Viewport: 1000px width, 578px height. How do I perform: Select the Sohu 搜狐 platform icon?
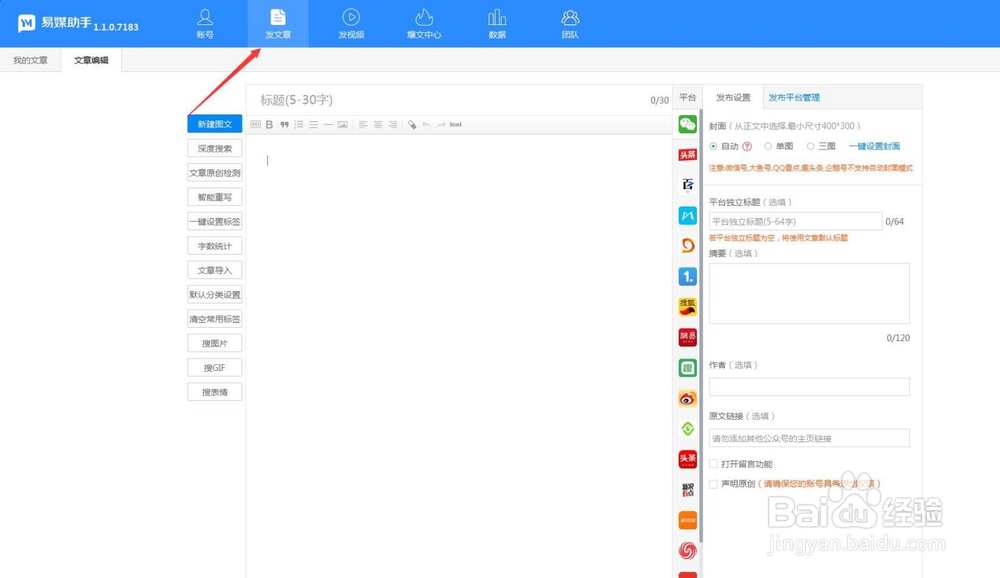click(686, 307)
